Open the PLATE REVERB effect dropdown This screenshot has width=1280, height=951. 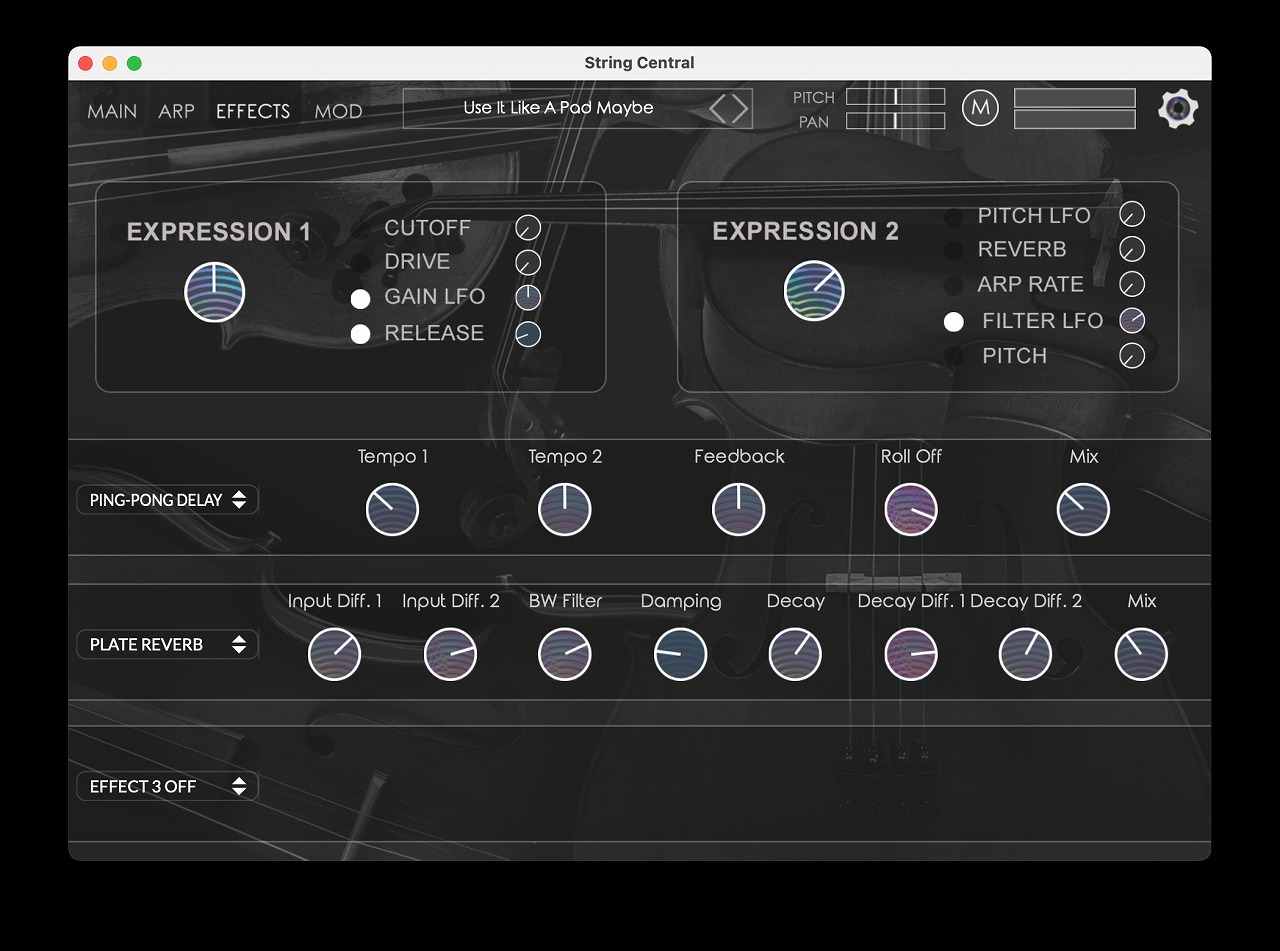168,645
